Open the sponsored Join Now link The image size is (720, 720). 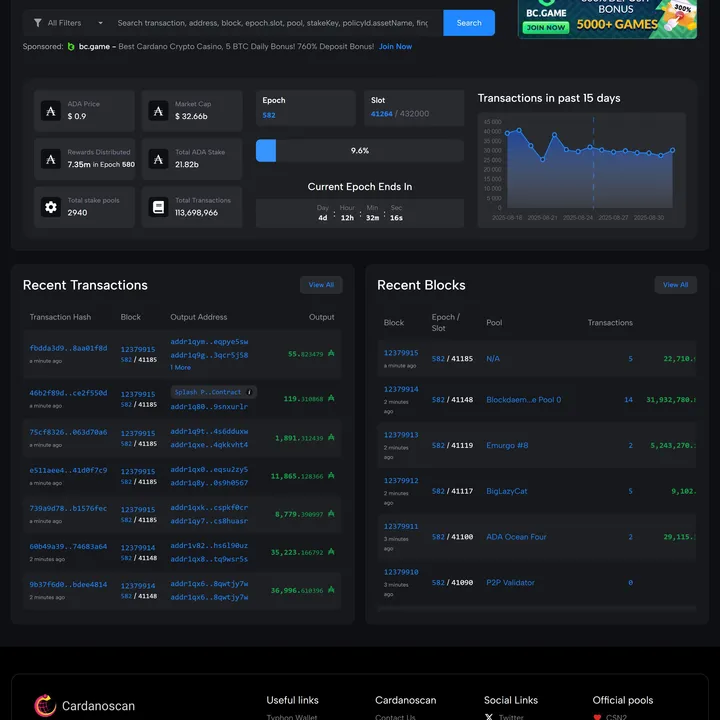coord(395,47)
